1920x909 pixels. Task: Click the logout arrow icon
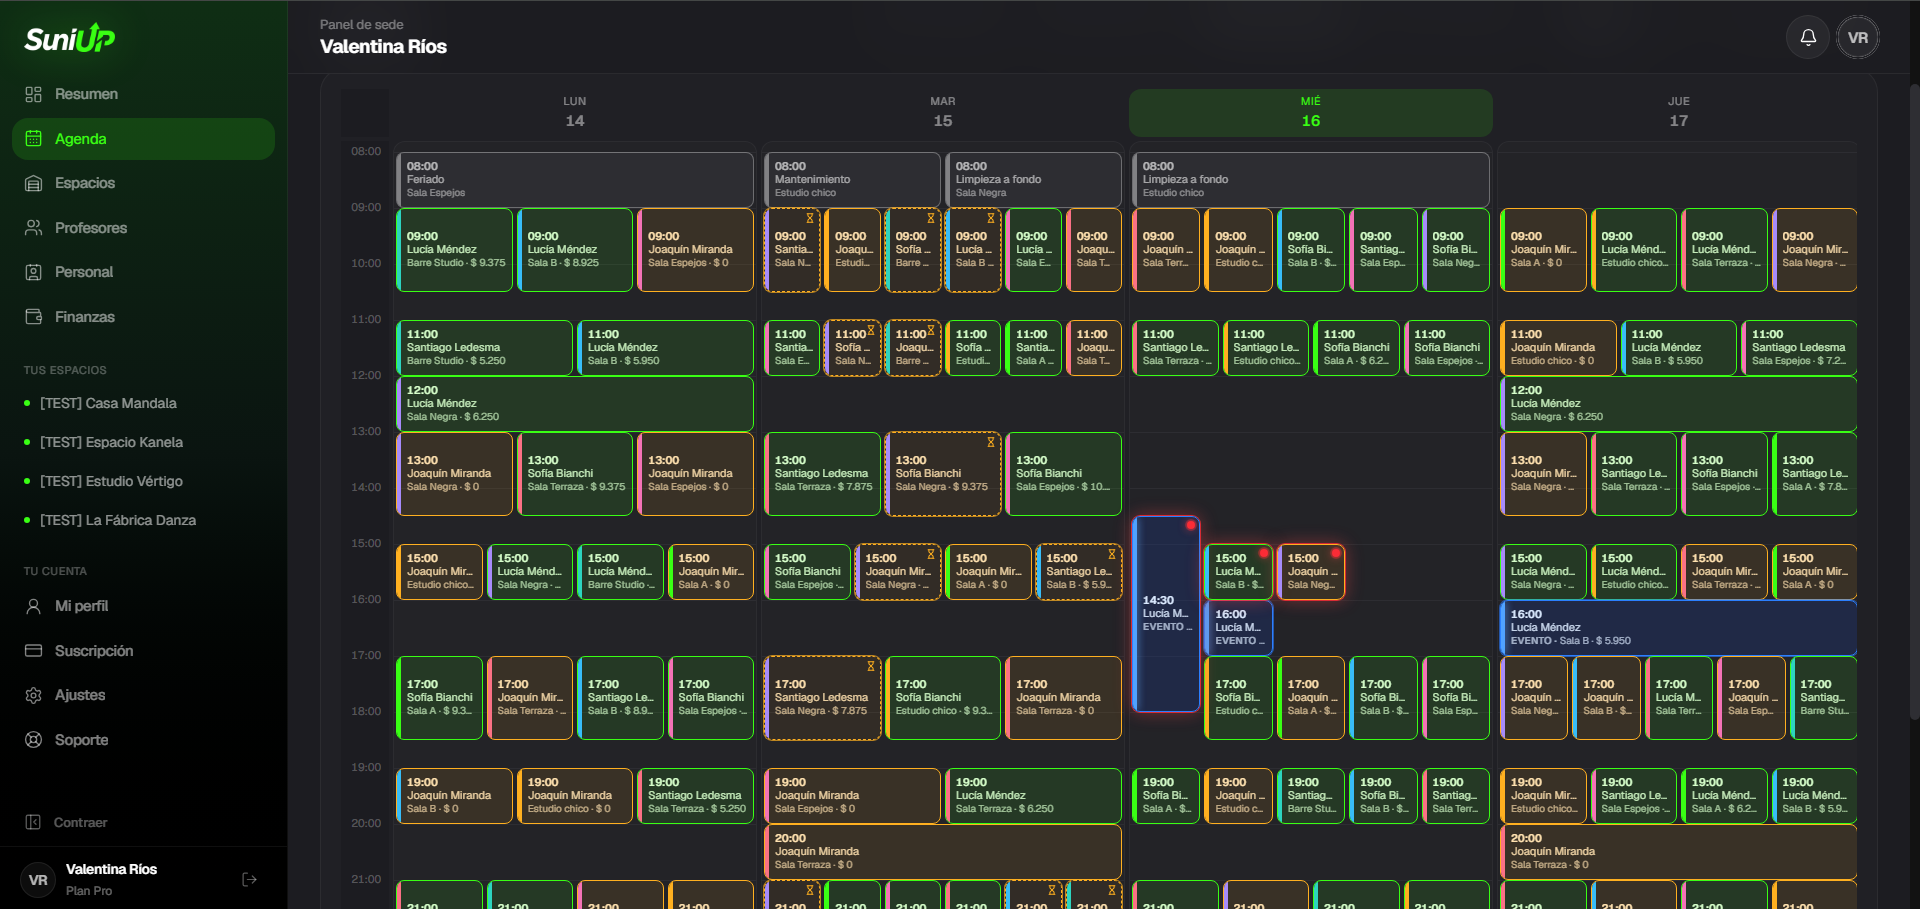250,879
